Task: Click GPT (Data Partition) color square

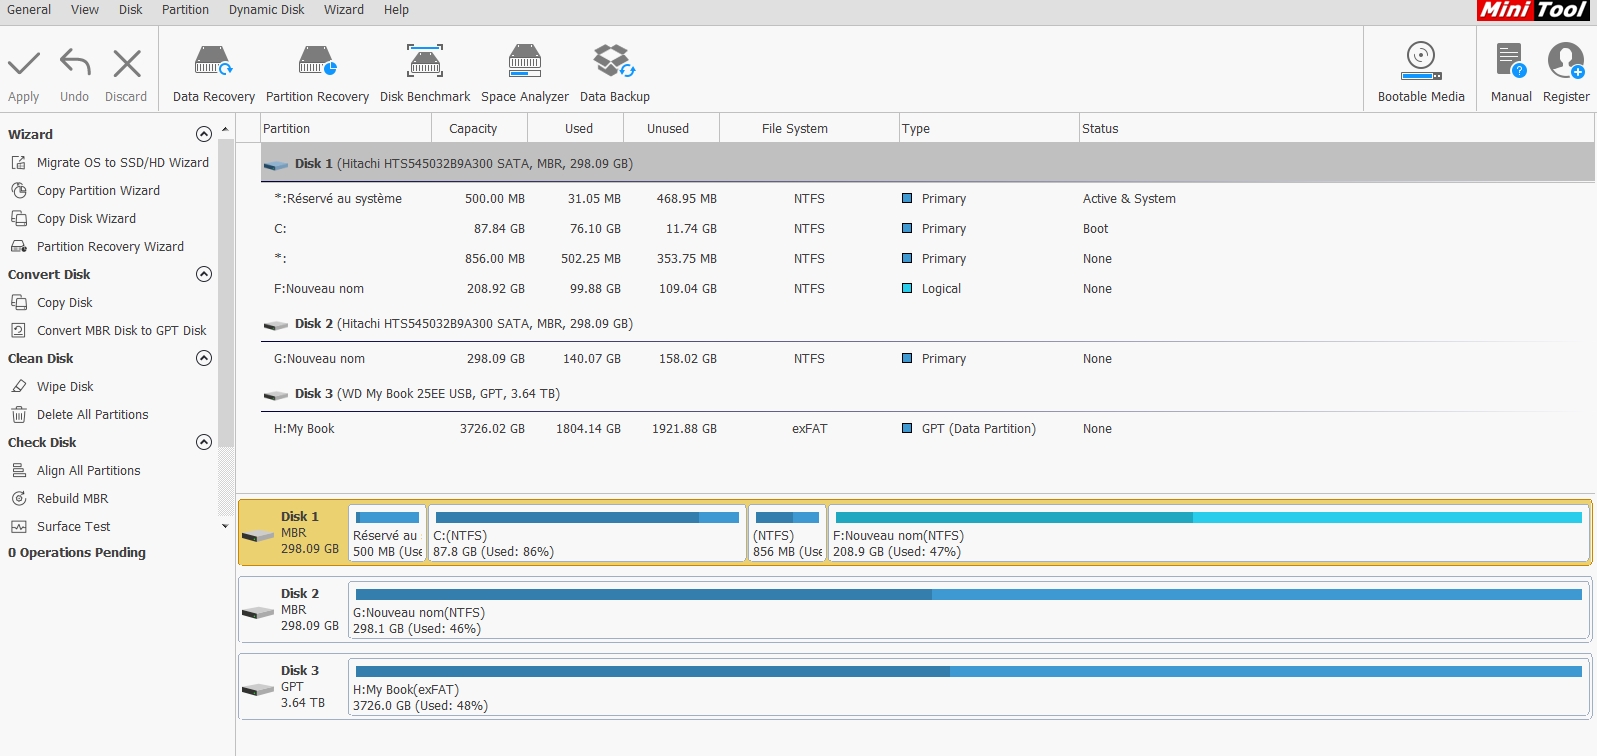Action: [907, 428]
